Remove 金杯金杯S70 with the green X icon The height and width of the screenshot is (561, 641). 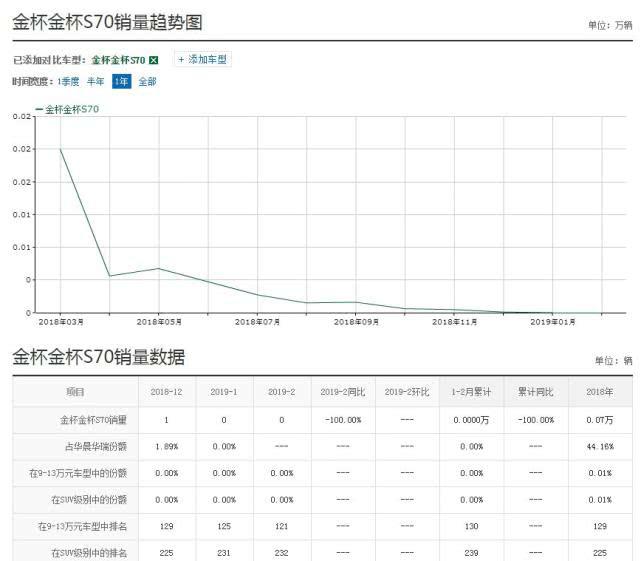coord(153,60)
